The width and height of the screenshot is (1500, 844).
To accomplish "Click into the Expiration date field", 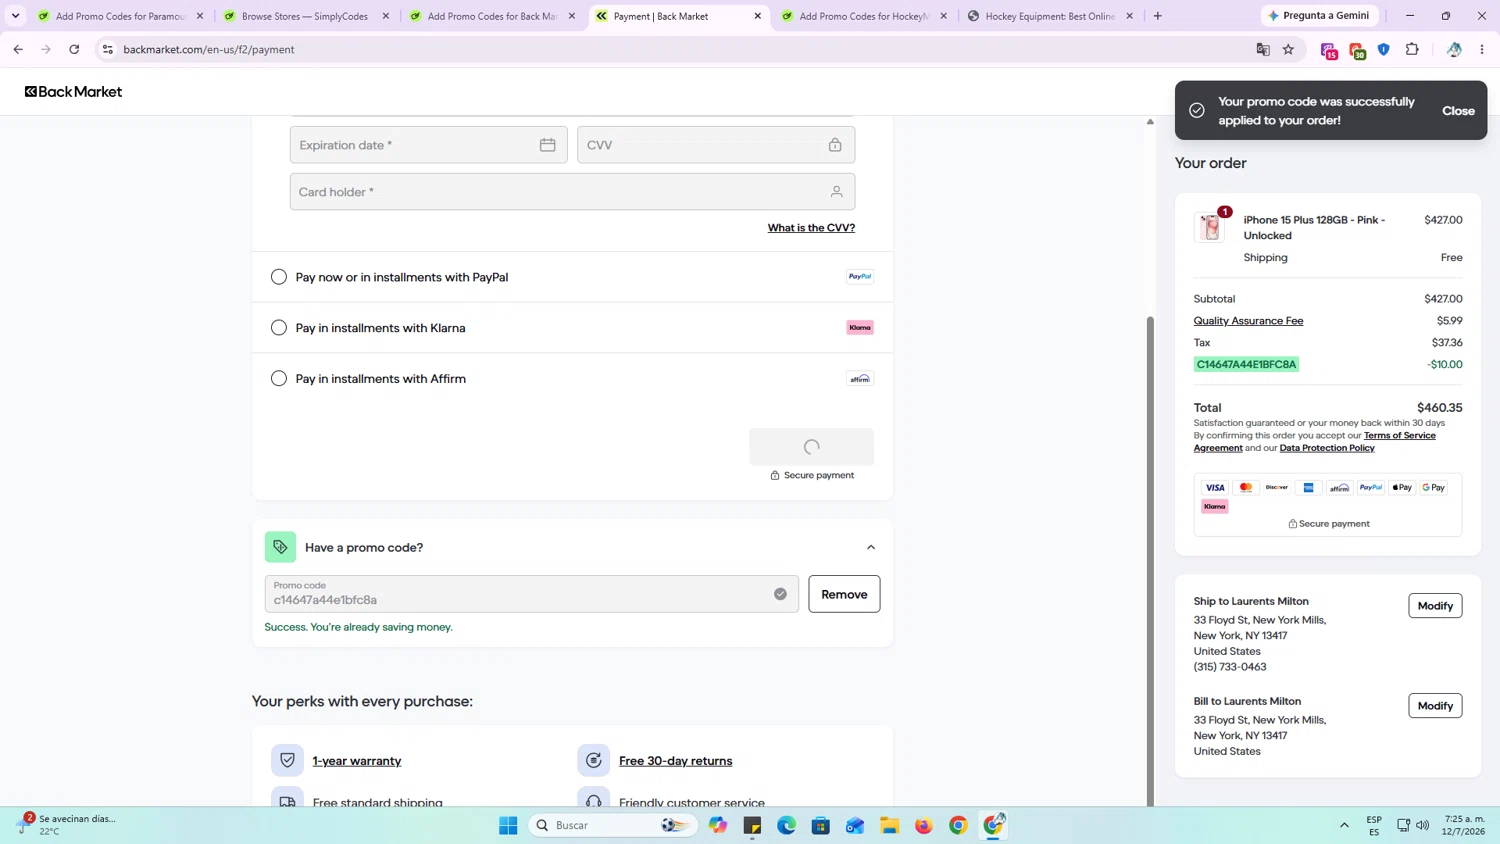I will [428, 145].
